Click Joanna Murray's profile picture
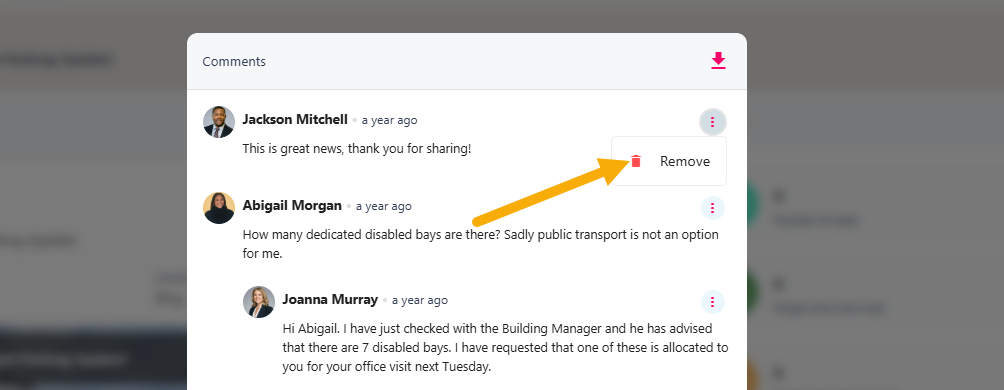The image size is (1004, 390). point(259,302)
